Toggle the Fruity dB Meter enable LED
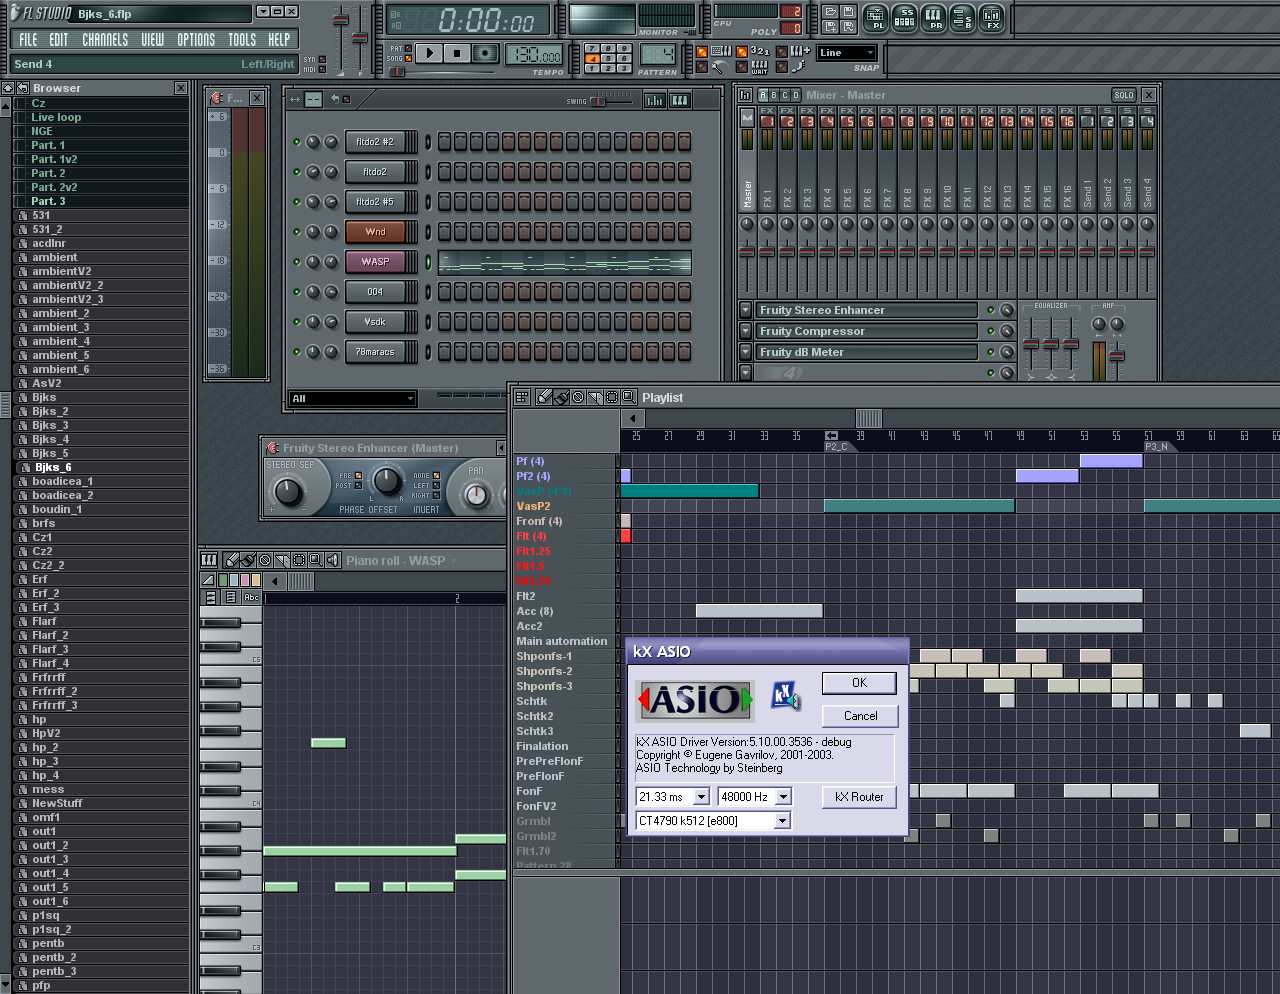The height and width of the screenshot is (994, 1280). tap(991, 352)
